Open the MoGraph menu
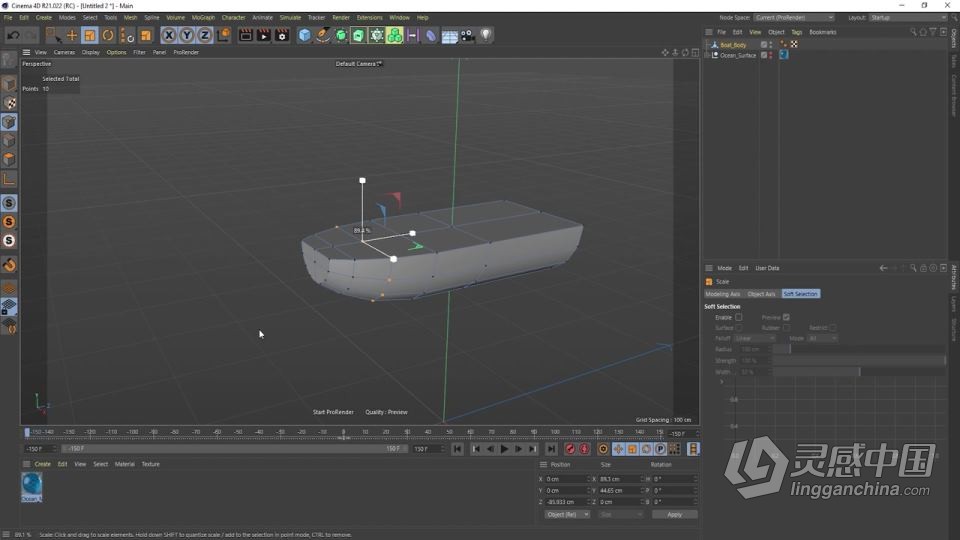 (x=203, y=18)
